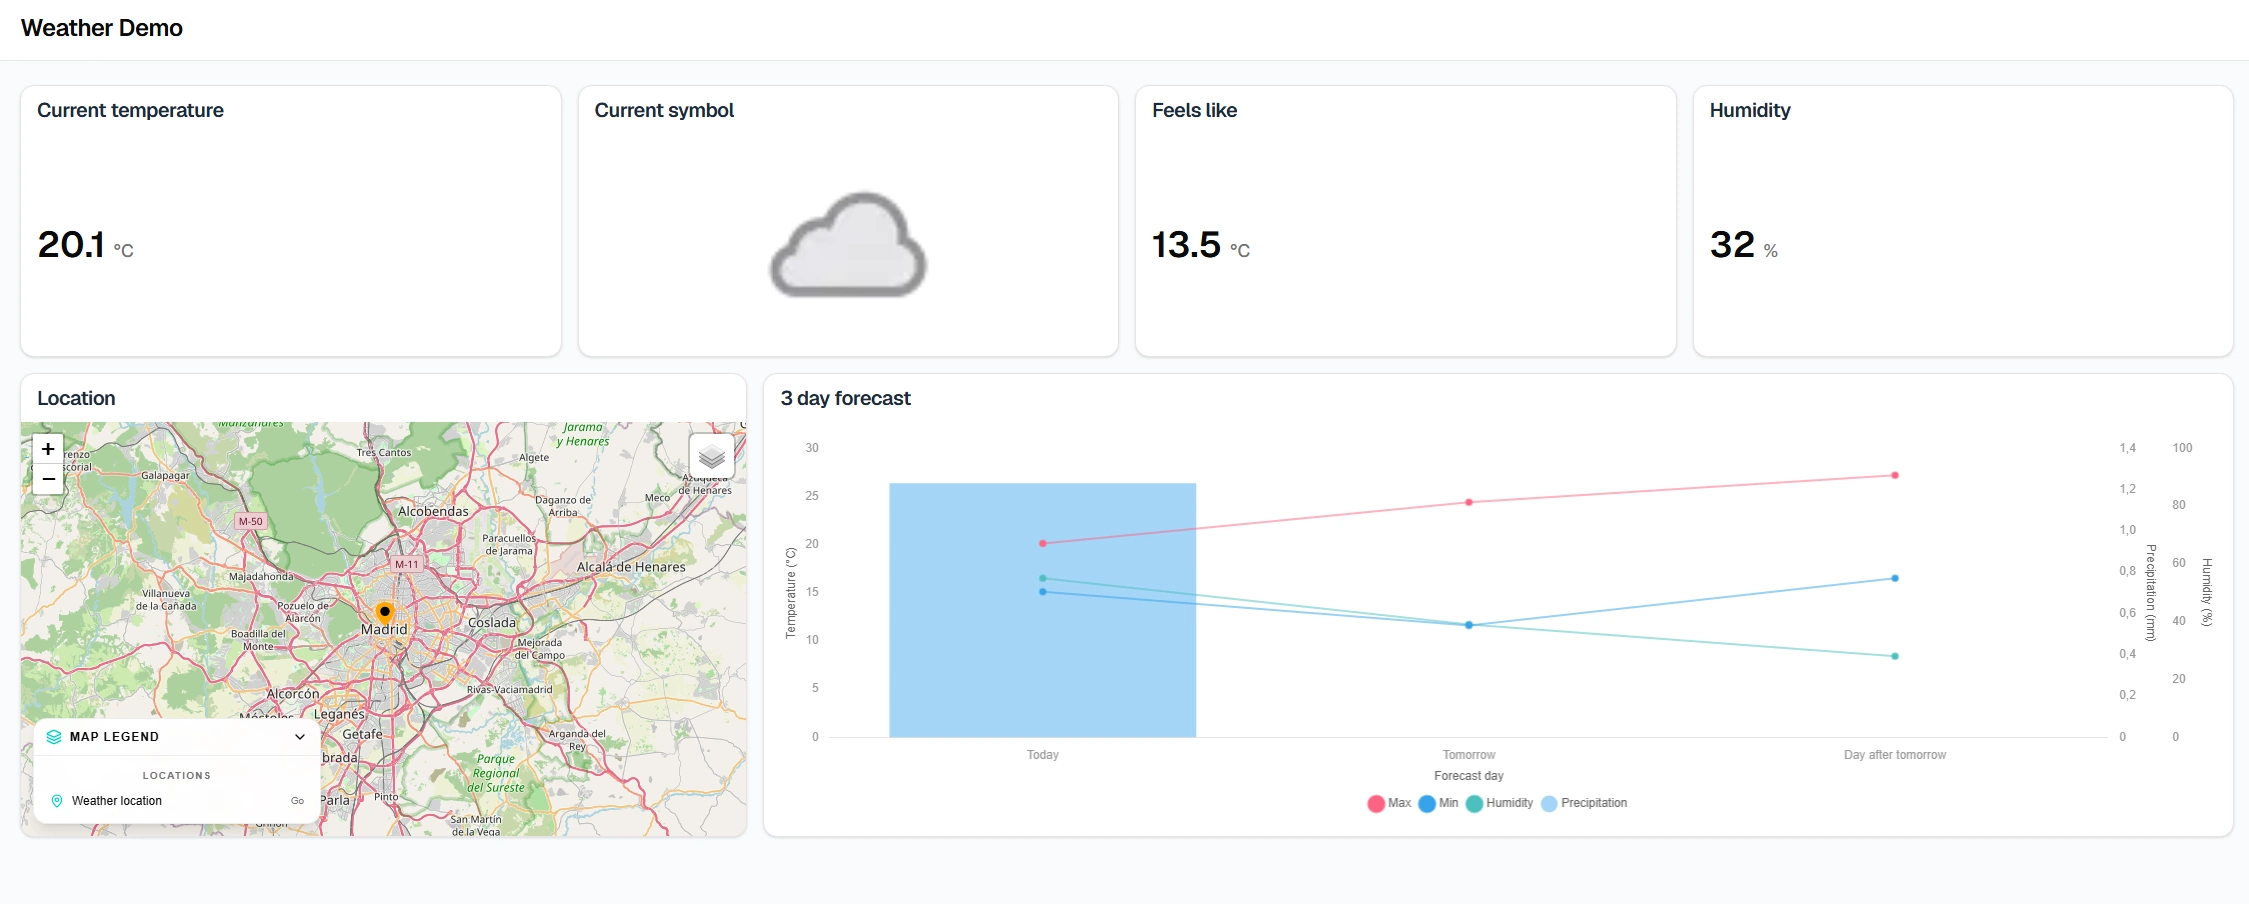Click the Tomorrow axis label
Screen dimensions: 2249x904
[1469, 755]
